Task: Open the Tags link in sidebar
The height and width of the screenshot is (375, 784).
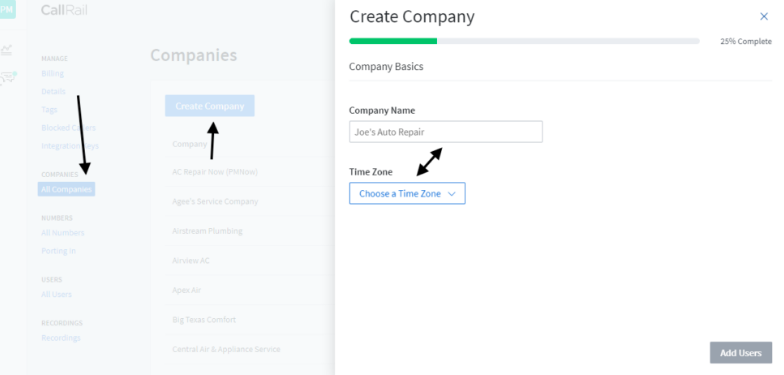Action: 49,110
